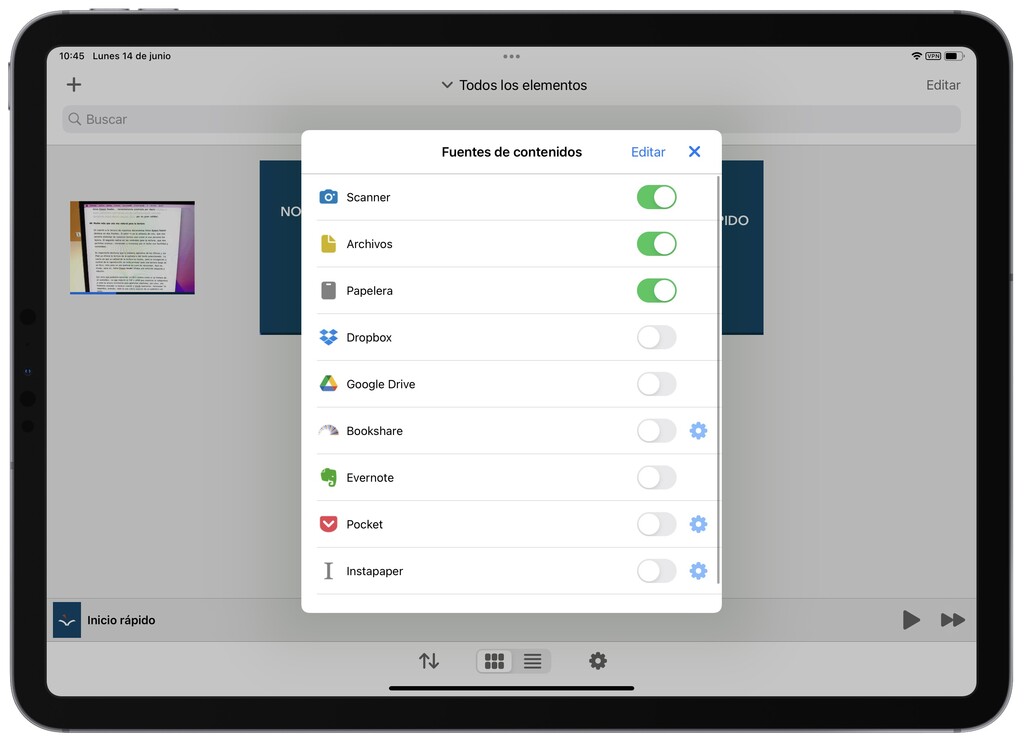The width and height of the screenshot is (1024, 743).
Task: Switch to list view
Action: click(x=532, y=661)
